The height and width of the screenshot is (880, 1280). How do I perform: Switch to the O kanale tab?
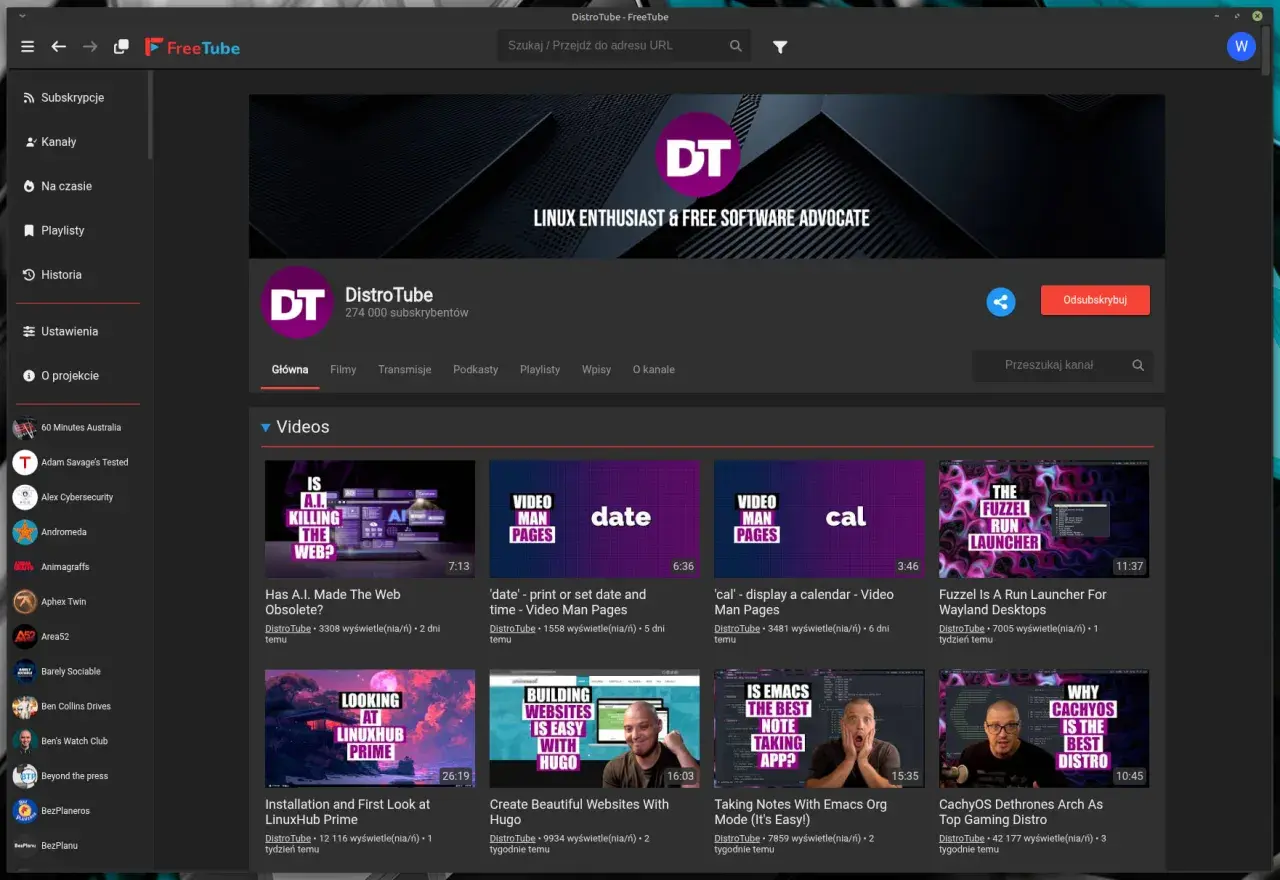(x=654, y=369)
